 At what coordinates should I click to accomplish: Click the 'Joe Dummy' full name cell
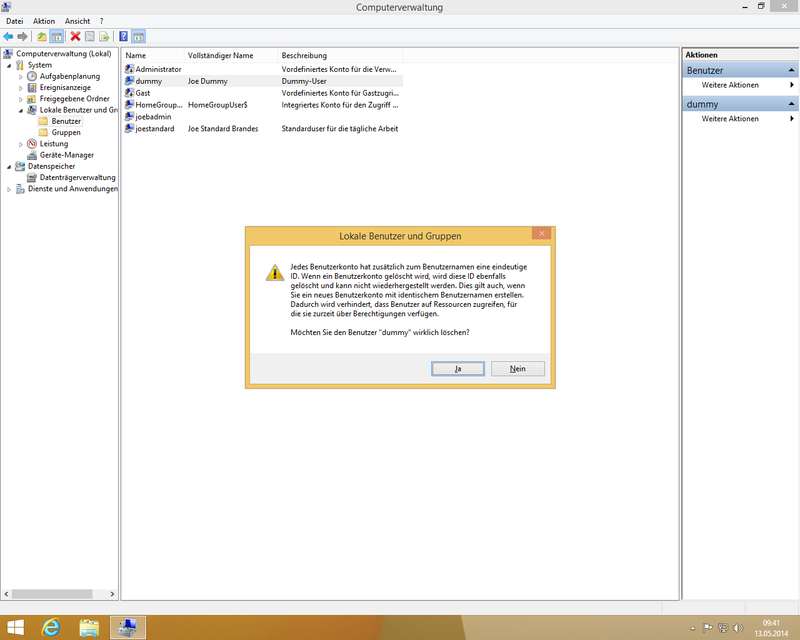(207, 81)
